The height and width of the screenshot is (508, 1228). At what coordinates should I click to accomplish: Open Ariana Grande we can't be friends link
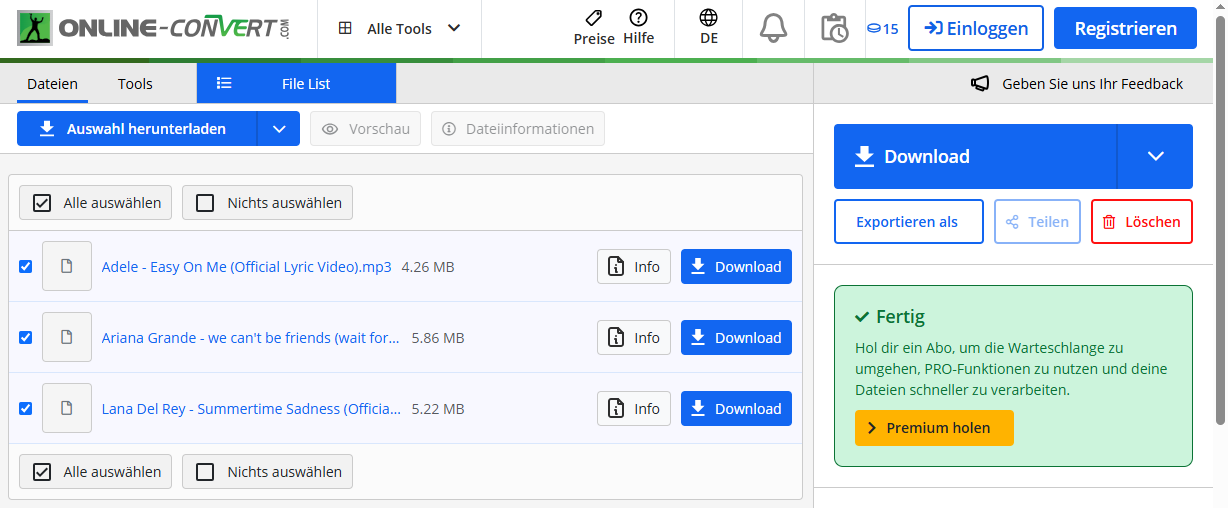pos(251,338)
